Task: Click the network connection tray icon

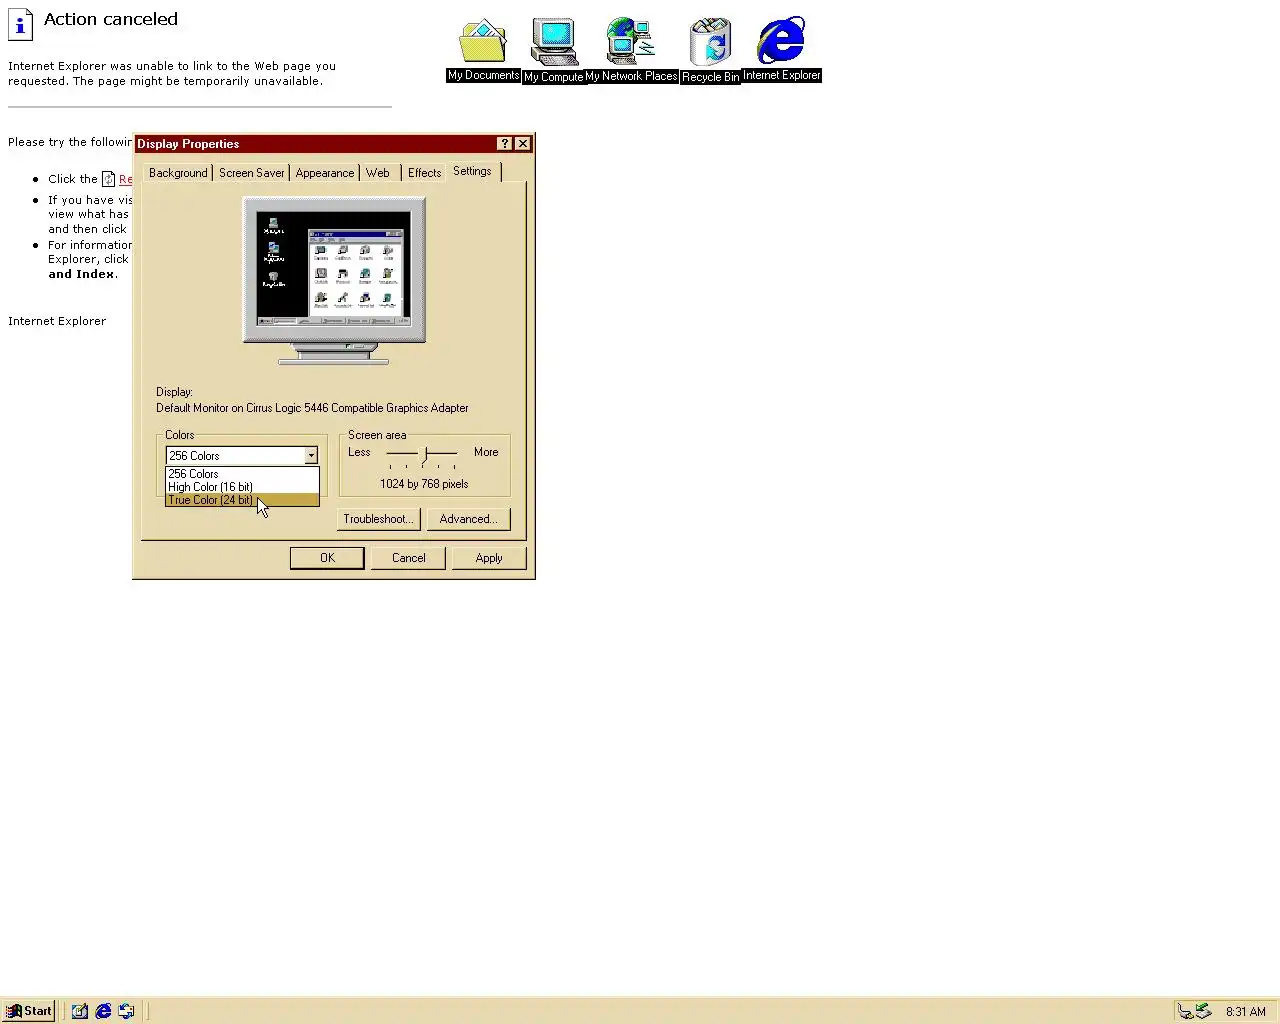Action: click(x=1185, y=1011)
